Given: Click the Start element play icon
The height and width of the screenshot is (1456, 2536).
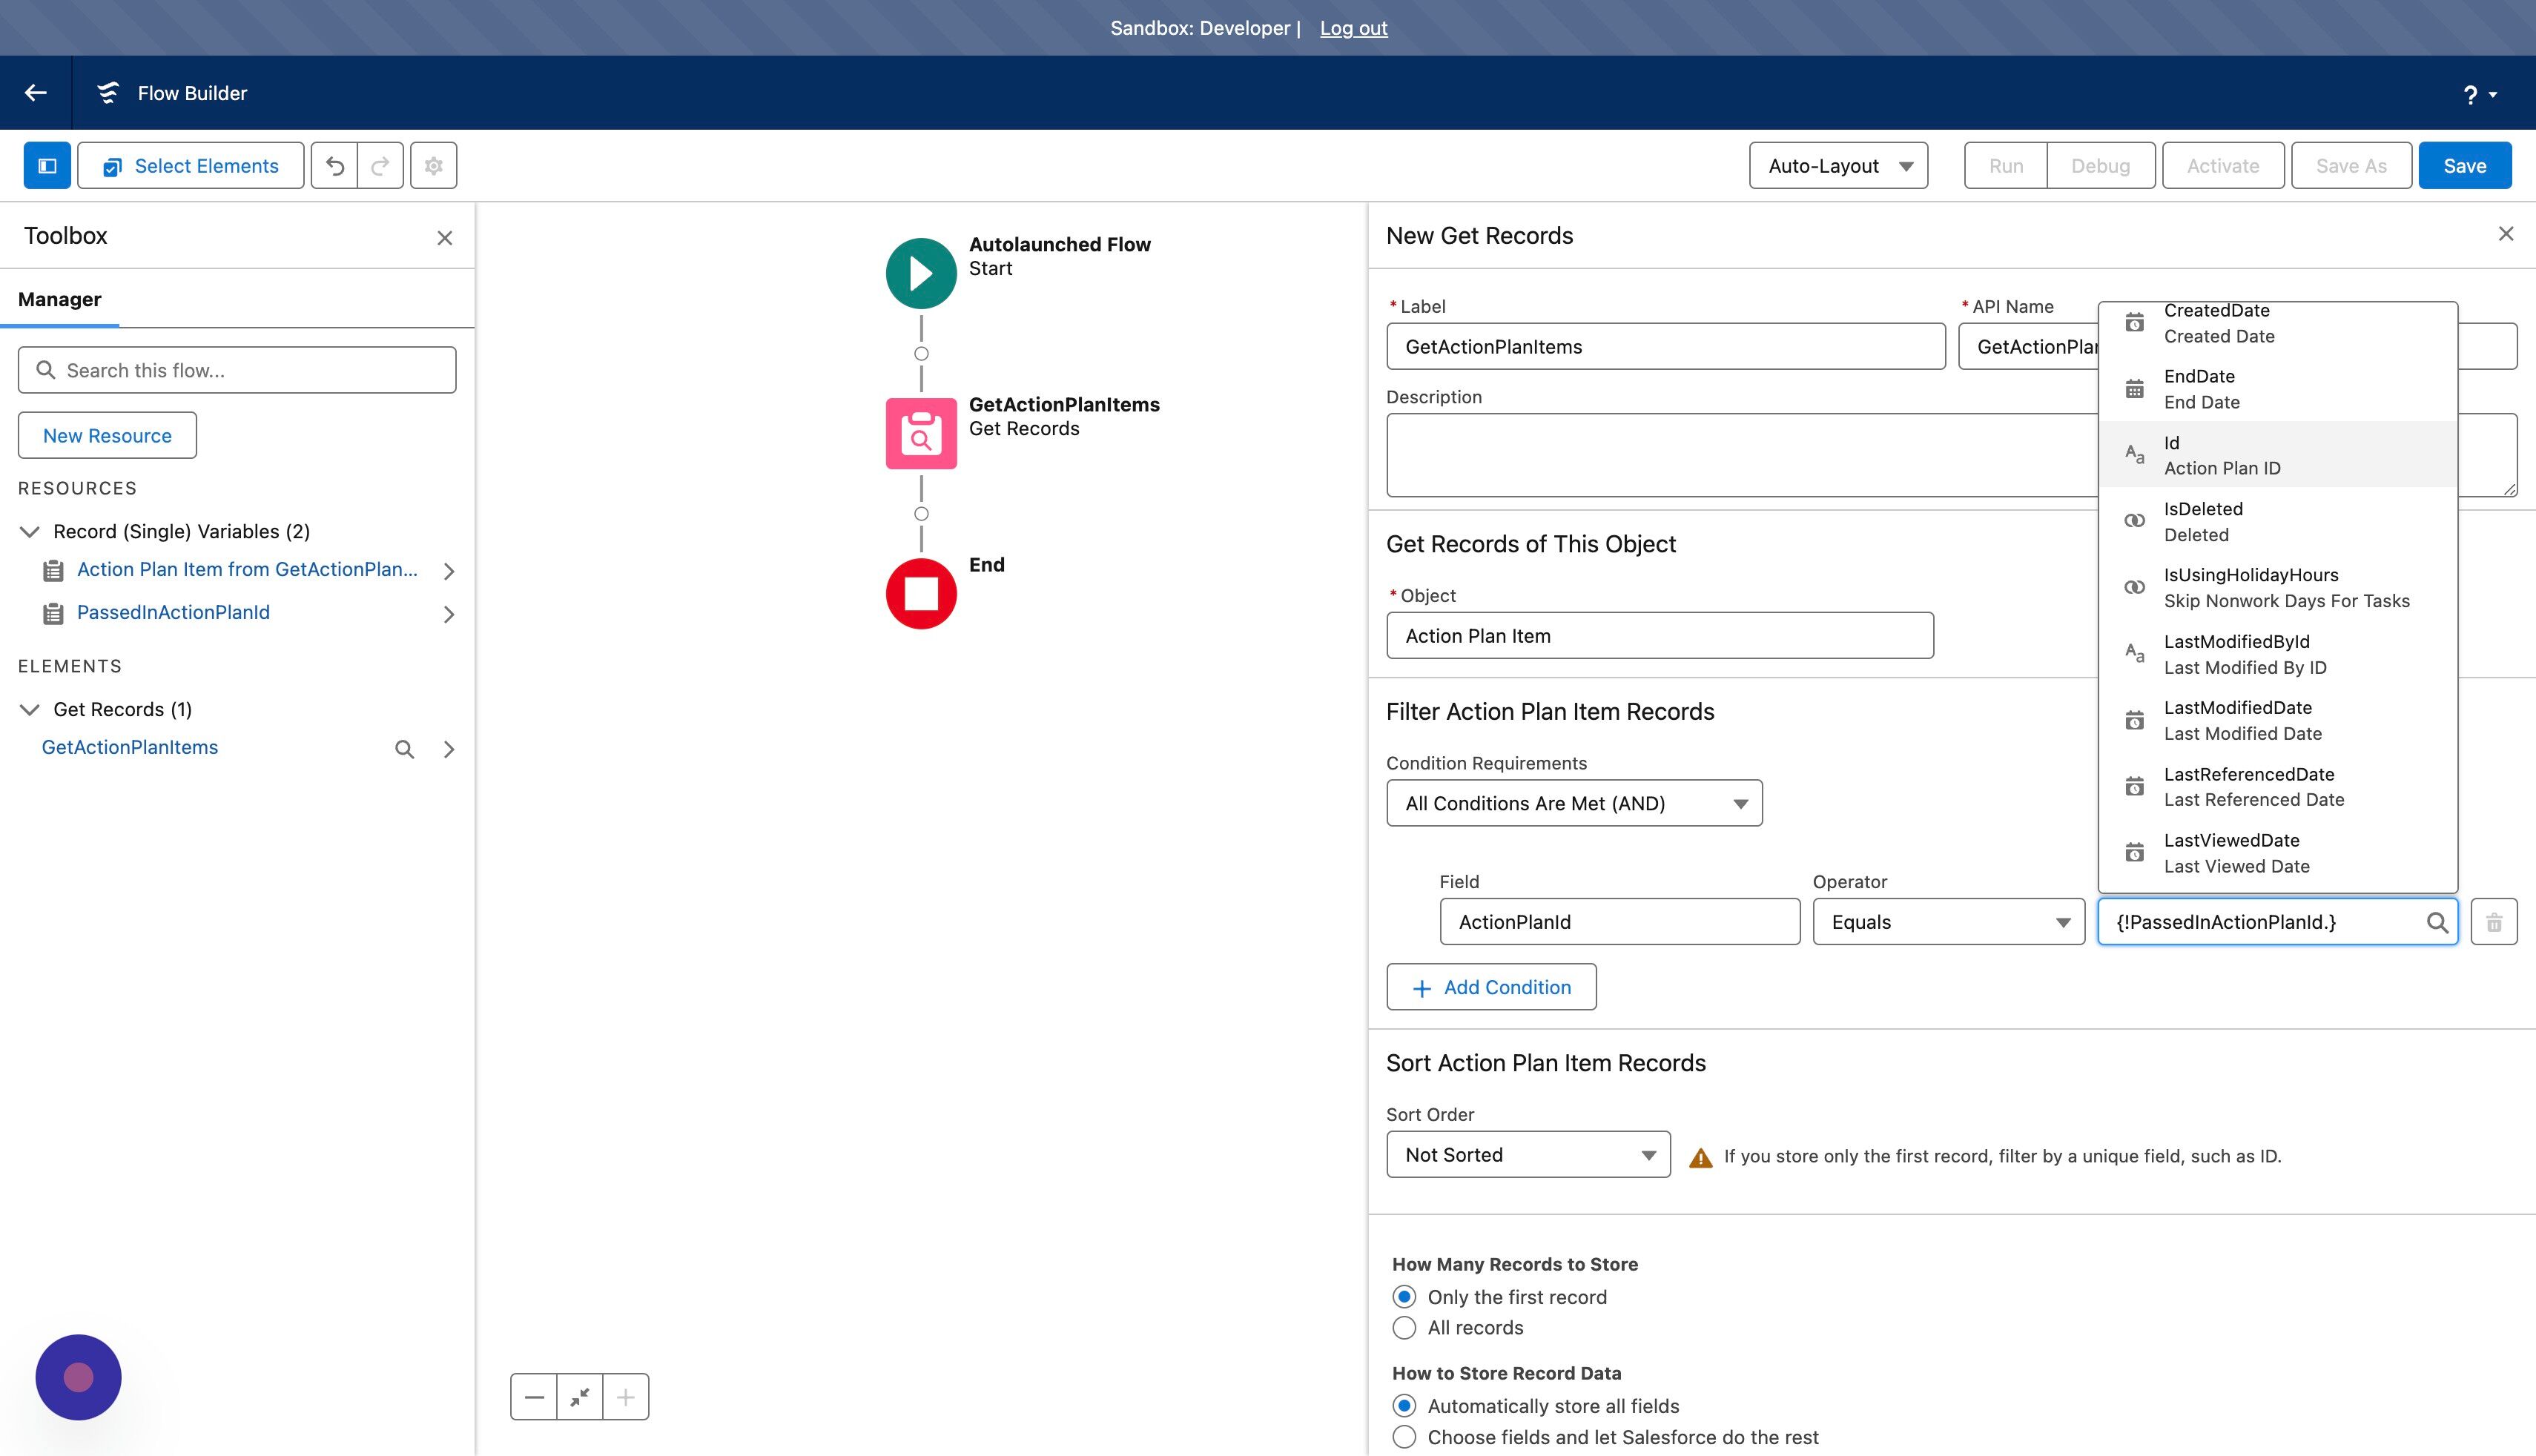Looking at the screenshot, I should pyautogui.click(x=921, y=273).
